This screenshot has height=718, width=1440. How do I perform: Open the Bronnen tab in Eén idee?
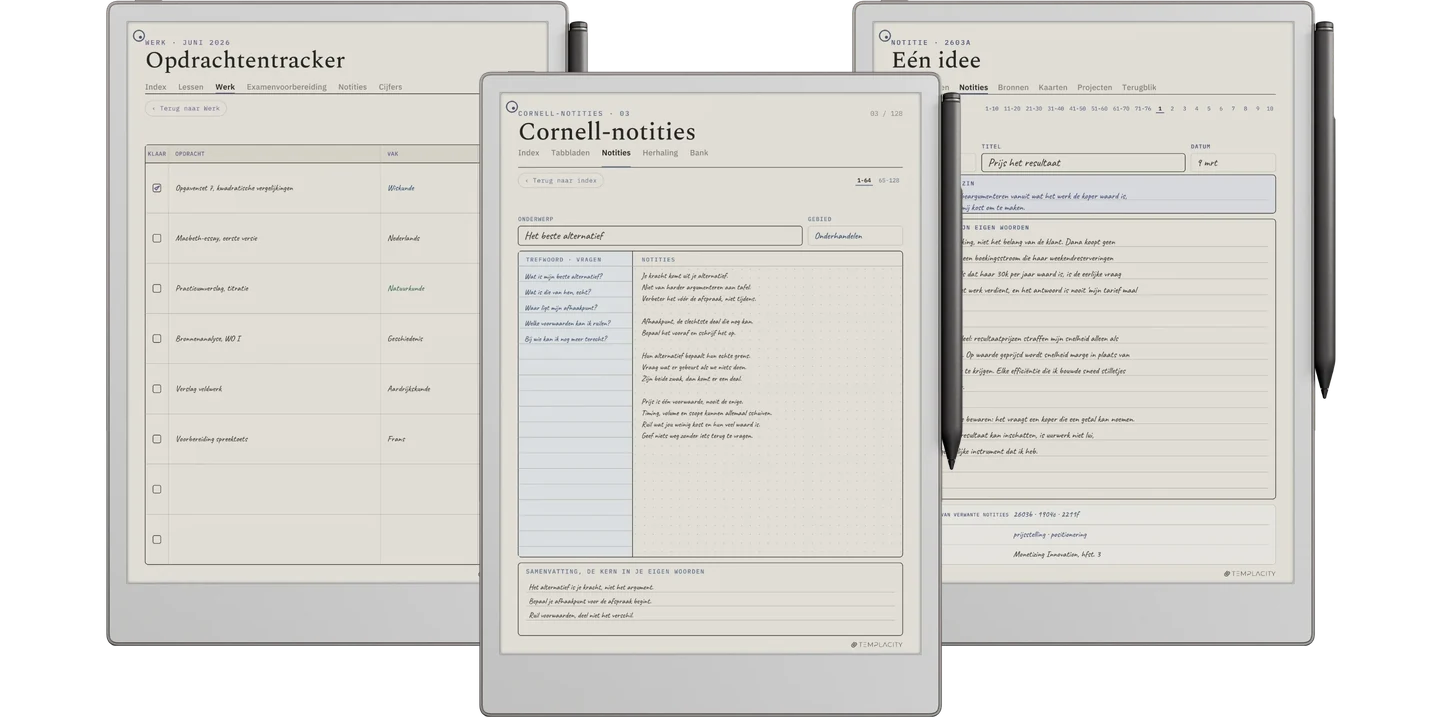click(1013, 88)
